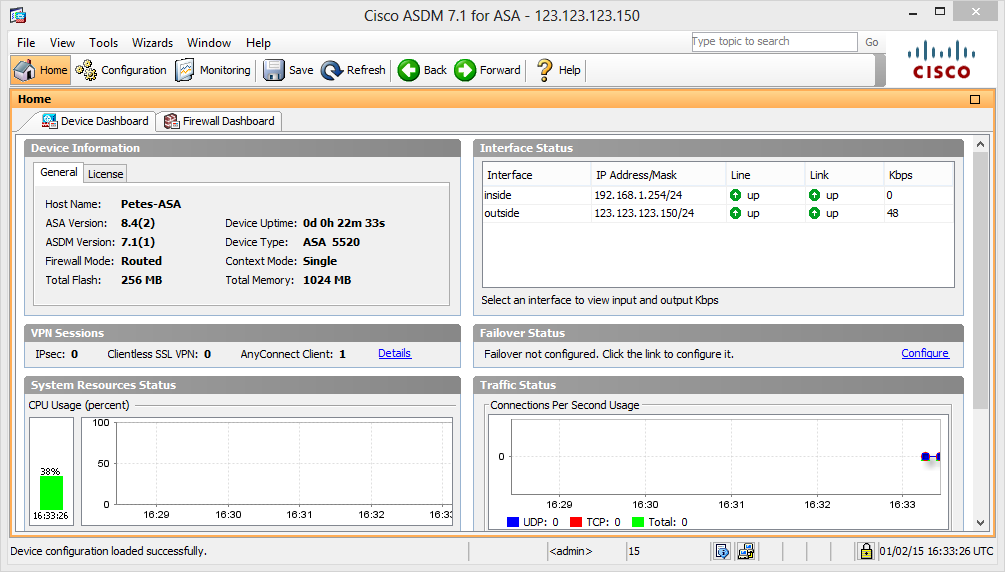
Task: Click the green Total legend swatch
Action: [638, 522]
